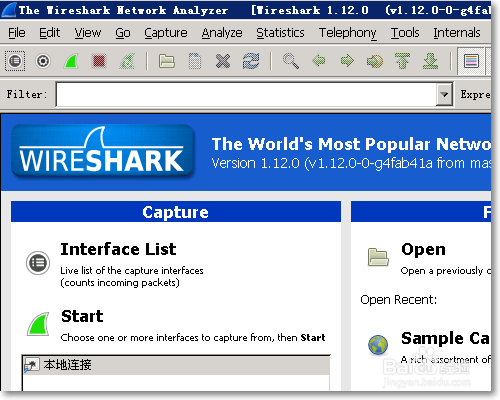This screenshot has height=400, width=500.
Task: Open the Tools menu
Action: coord(405,33)
